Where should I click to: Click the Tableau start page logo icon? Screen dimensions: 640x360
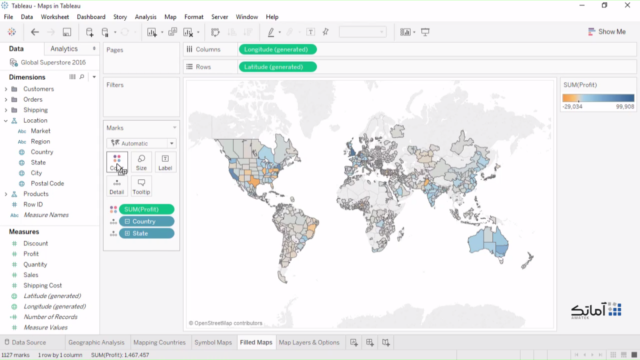12,32
